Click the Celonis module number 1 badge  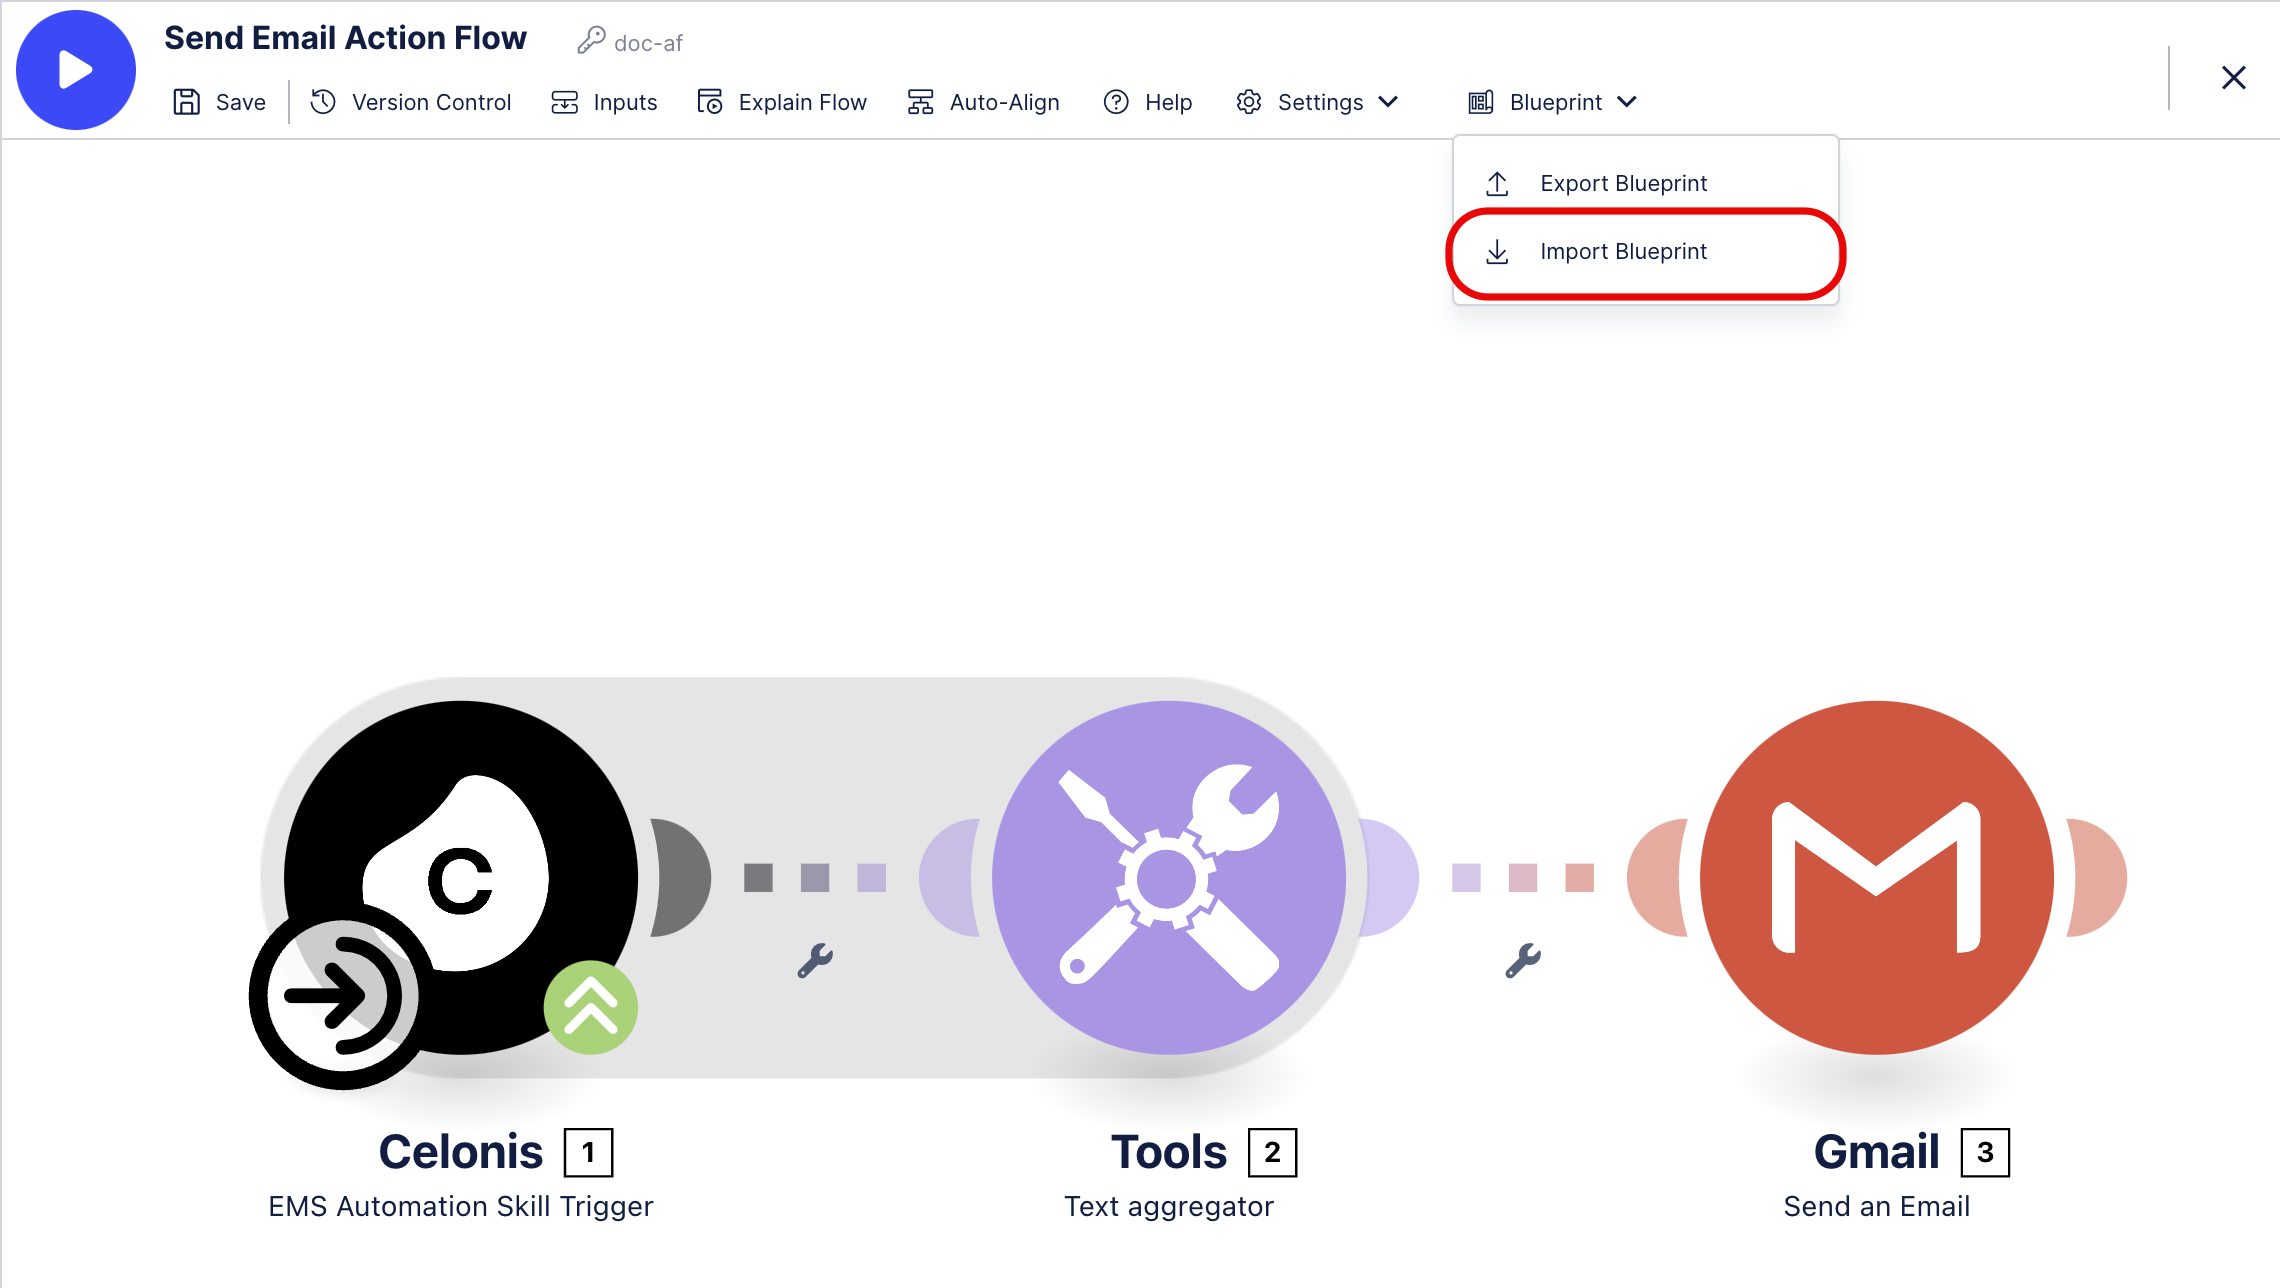coord(589,1152)
